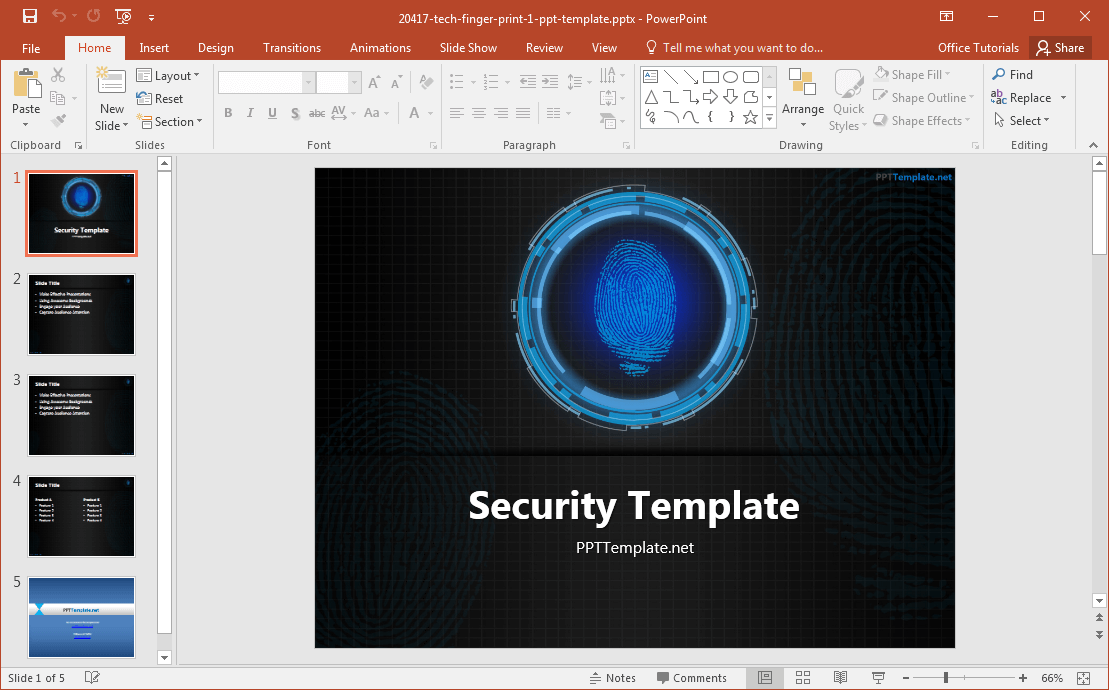This screenshot has width=1109, height=690.
Task: Apply italic formatting
Action: 250,113
